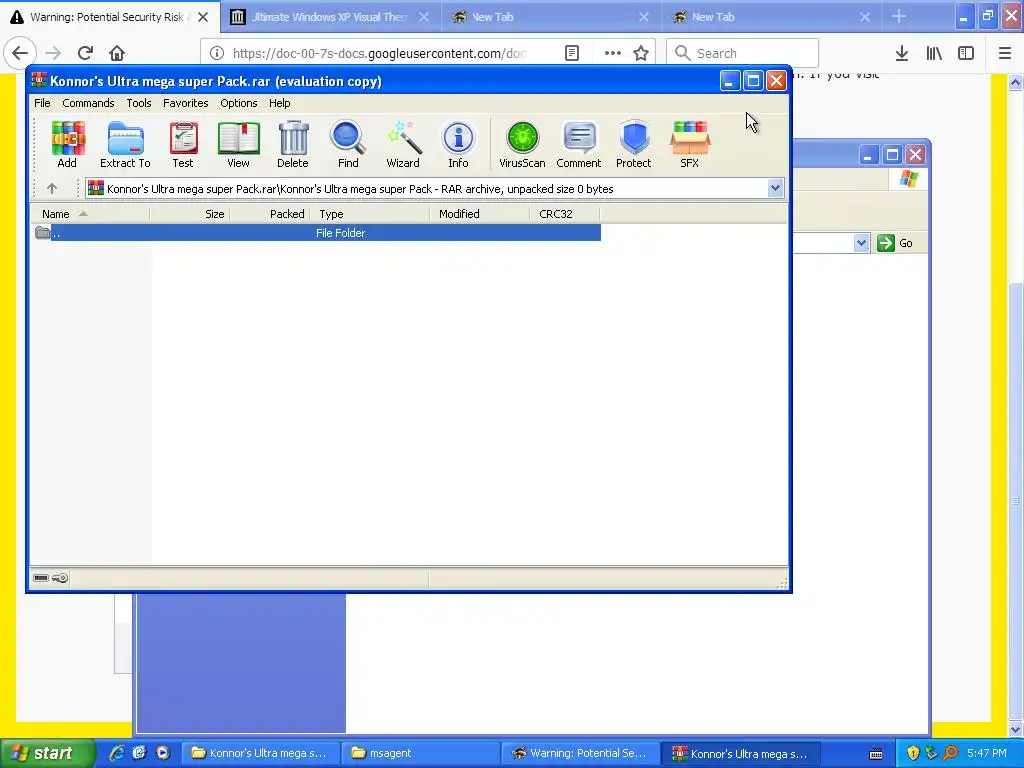The height and width of the screenshot is (768, 1024).
Task: Click the taskbar clock showing 5:47 PM
Action: [987, 754]
